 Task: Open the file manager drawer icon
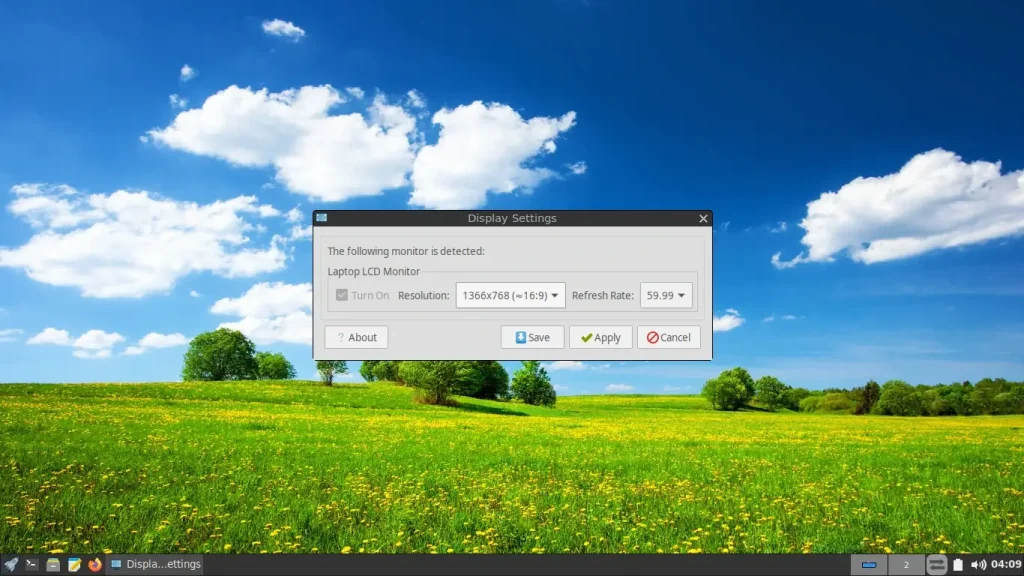pyautogui.click(x=53, y=564)
